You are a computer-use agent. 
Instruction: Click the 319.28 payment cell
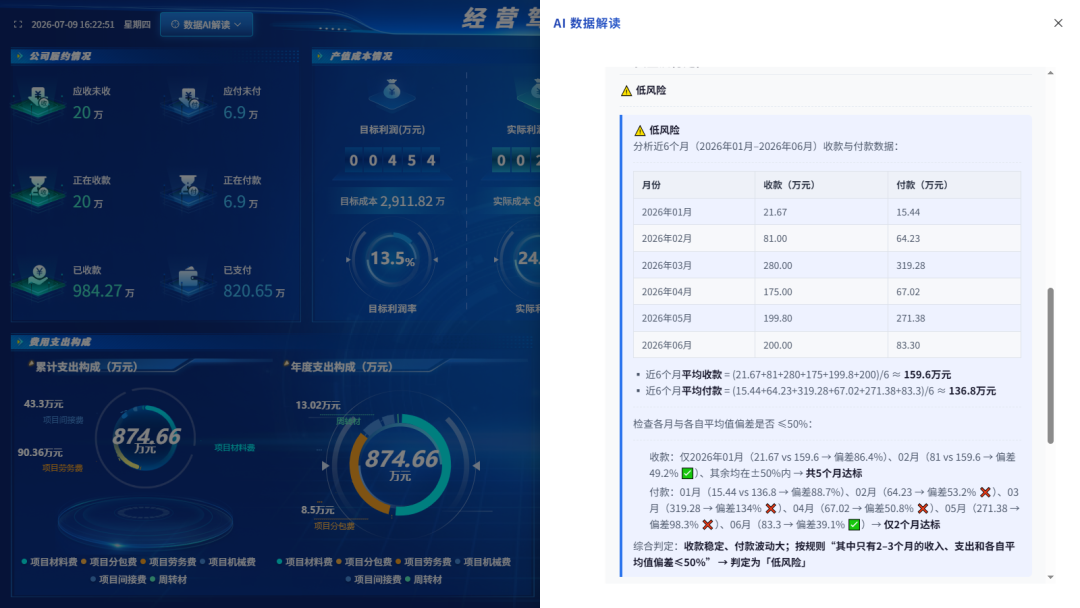954,265
